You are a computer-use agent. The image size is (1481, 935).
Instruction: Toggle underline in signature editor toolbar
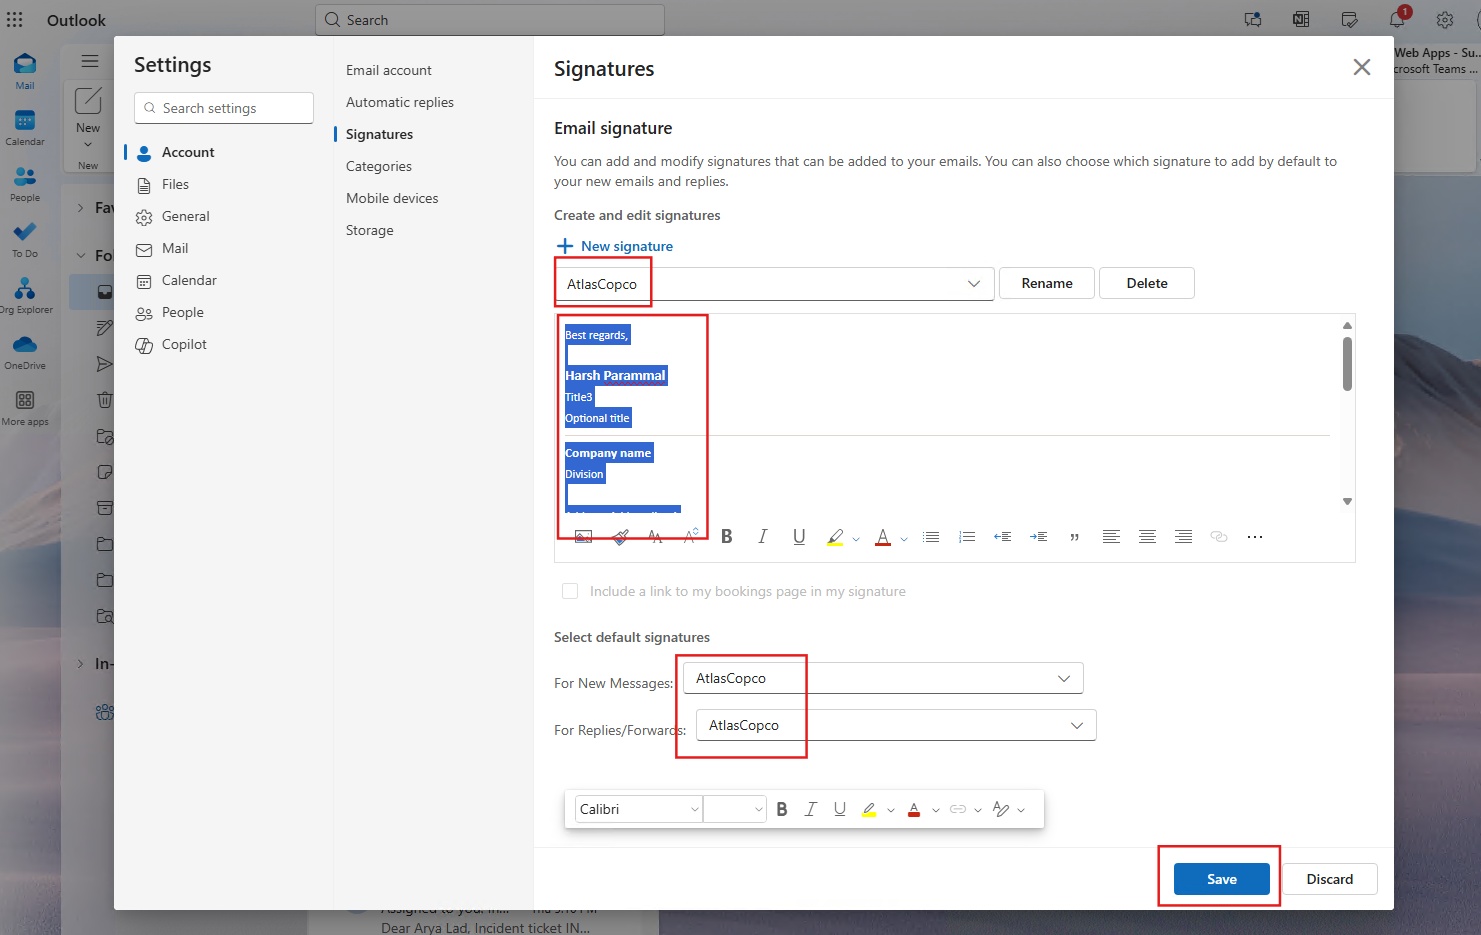tap(799, 537)
